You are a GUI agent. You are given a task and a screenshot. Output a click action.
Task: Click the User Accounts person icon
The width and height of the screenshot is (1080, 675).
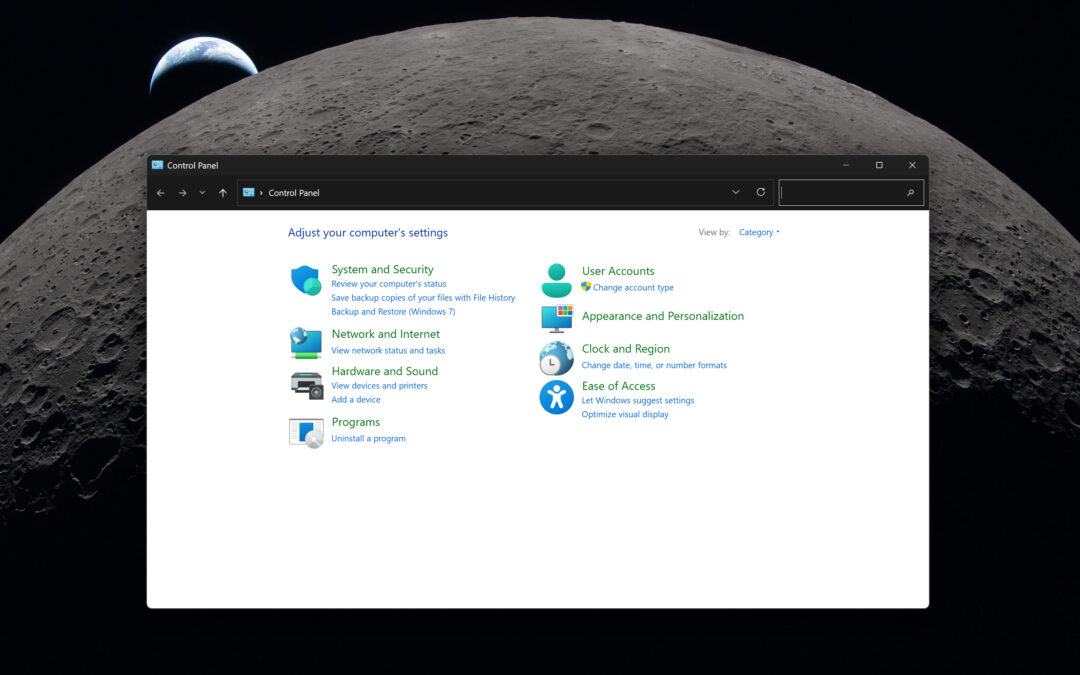point(557,280)
